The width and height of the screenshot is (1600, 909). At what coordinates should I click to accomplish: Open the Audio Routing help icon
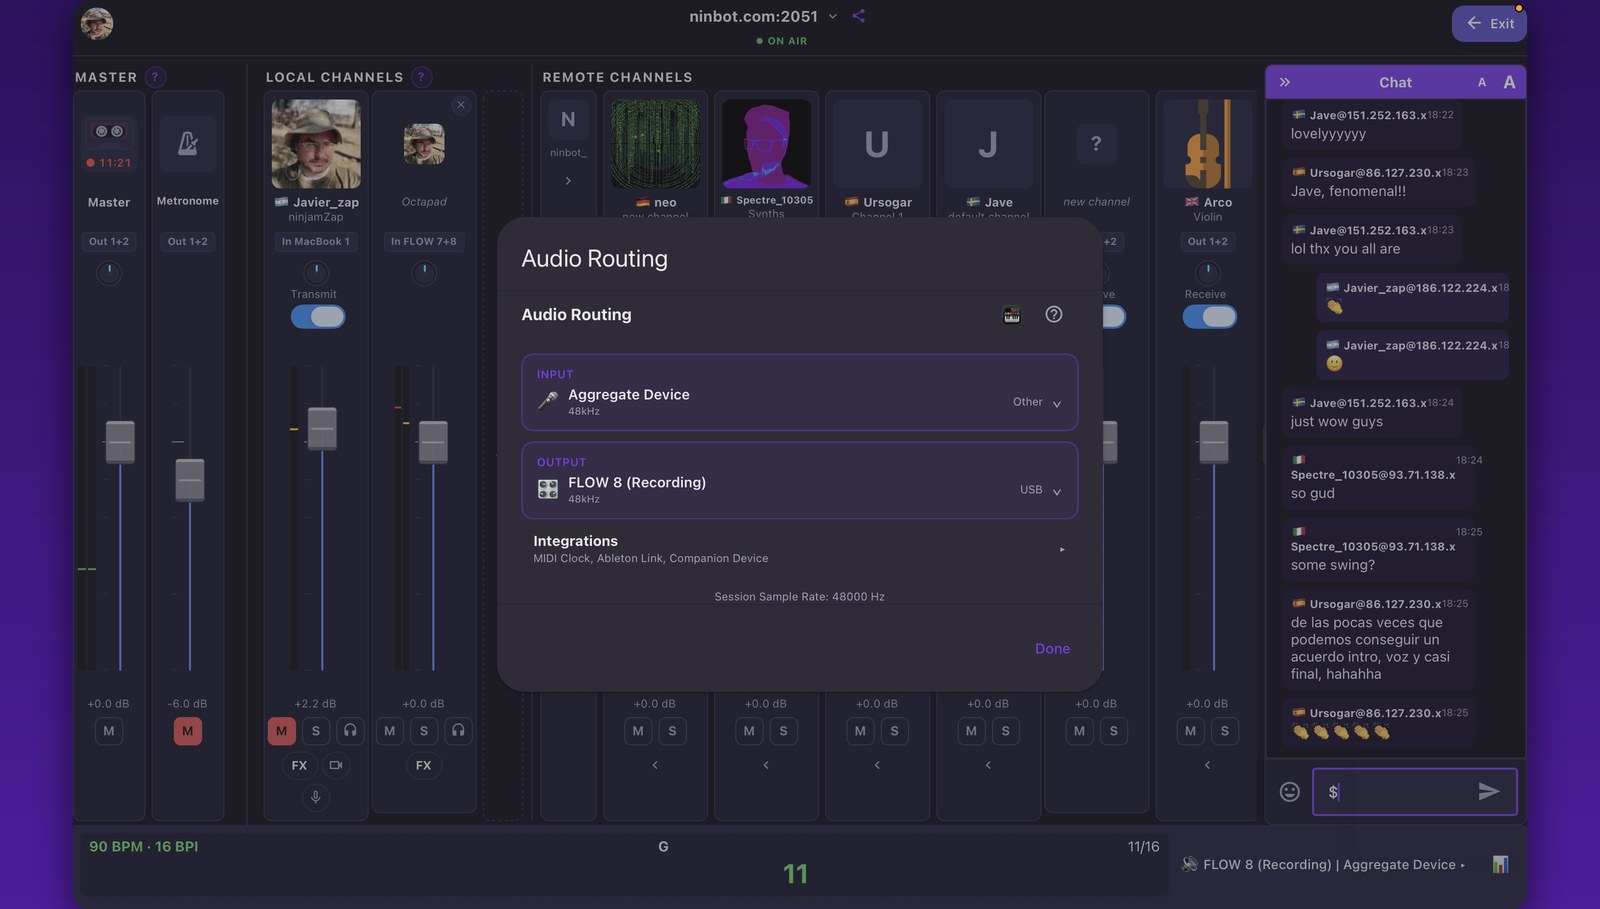1054,315
